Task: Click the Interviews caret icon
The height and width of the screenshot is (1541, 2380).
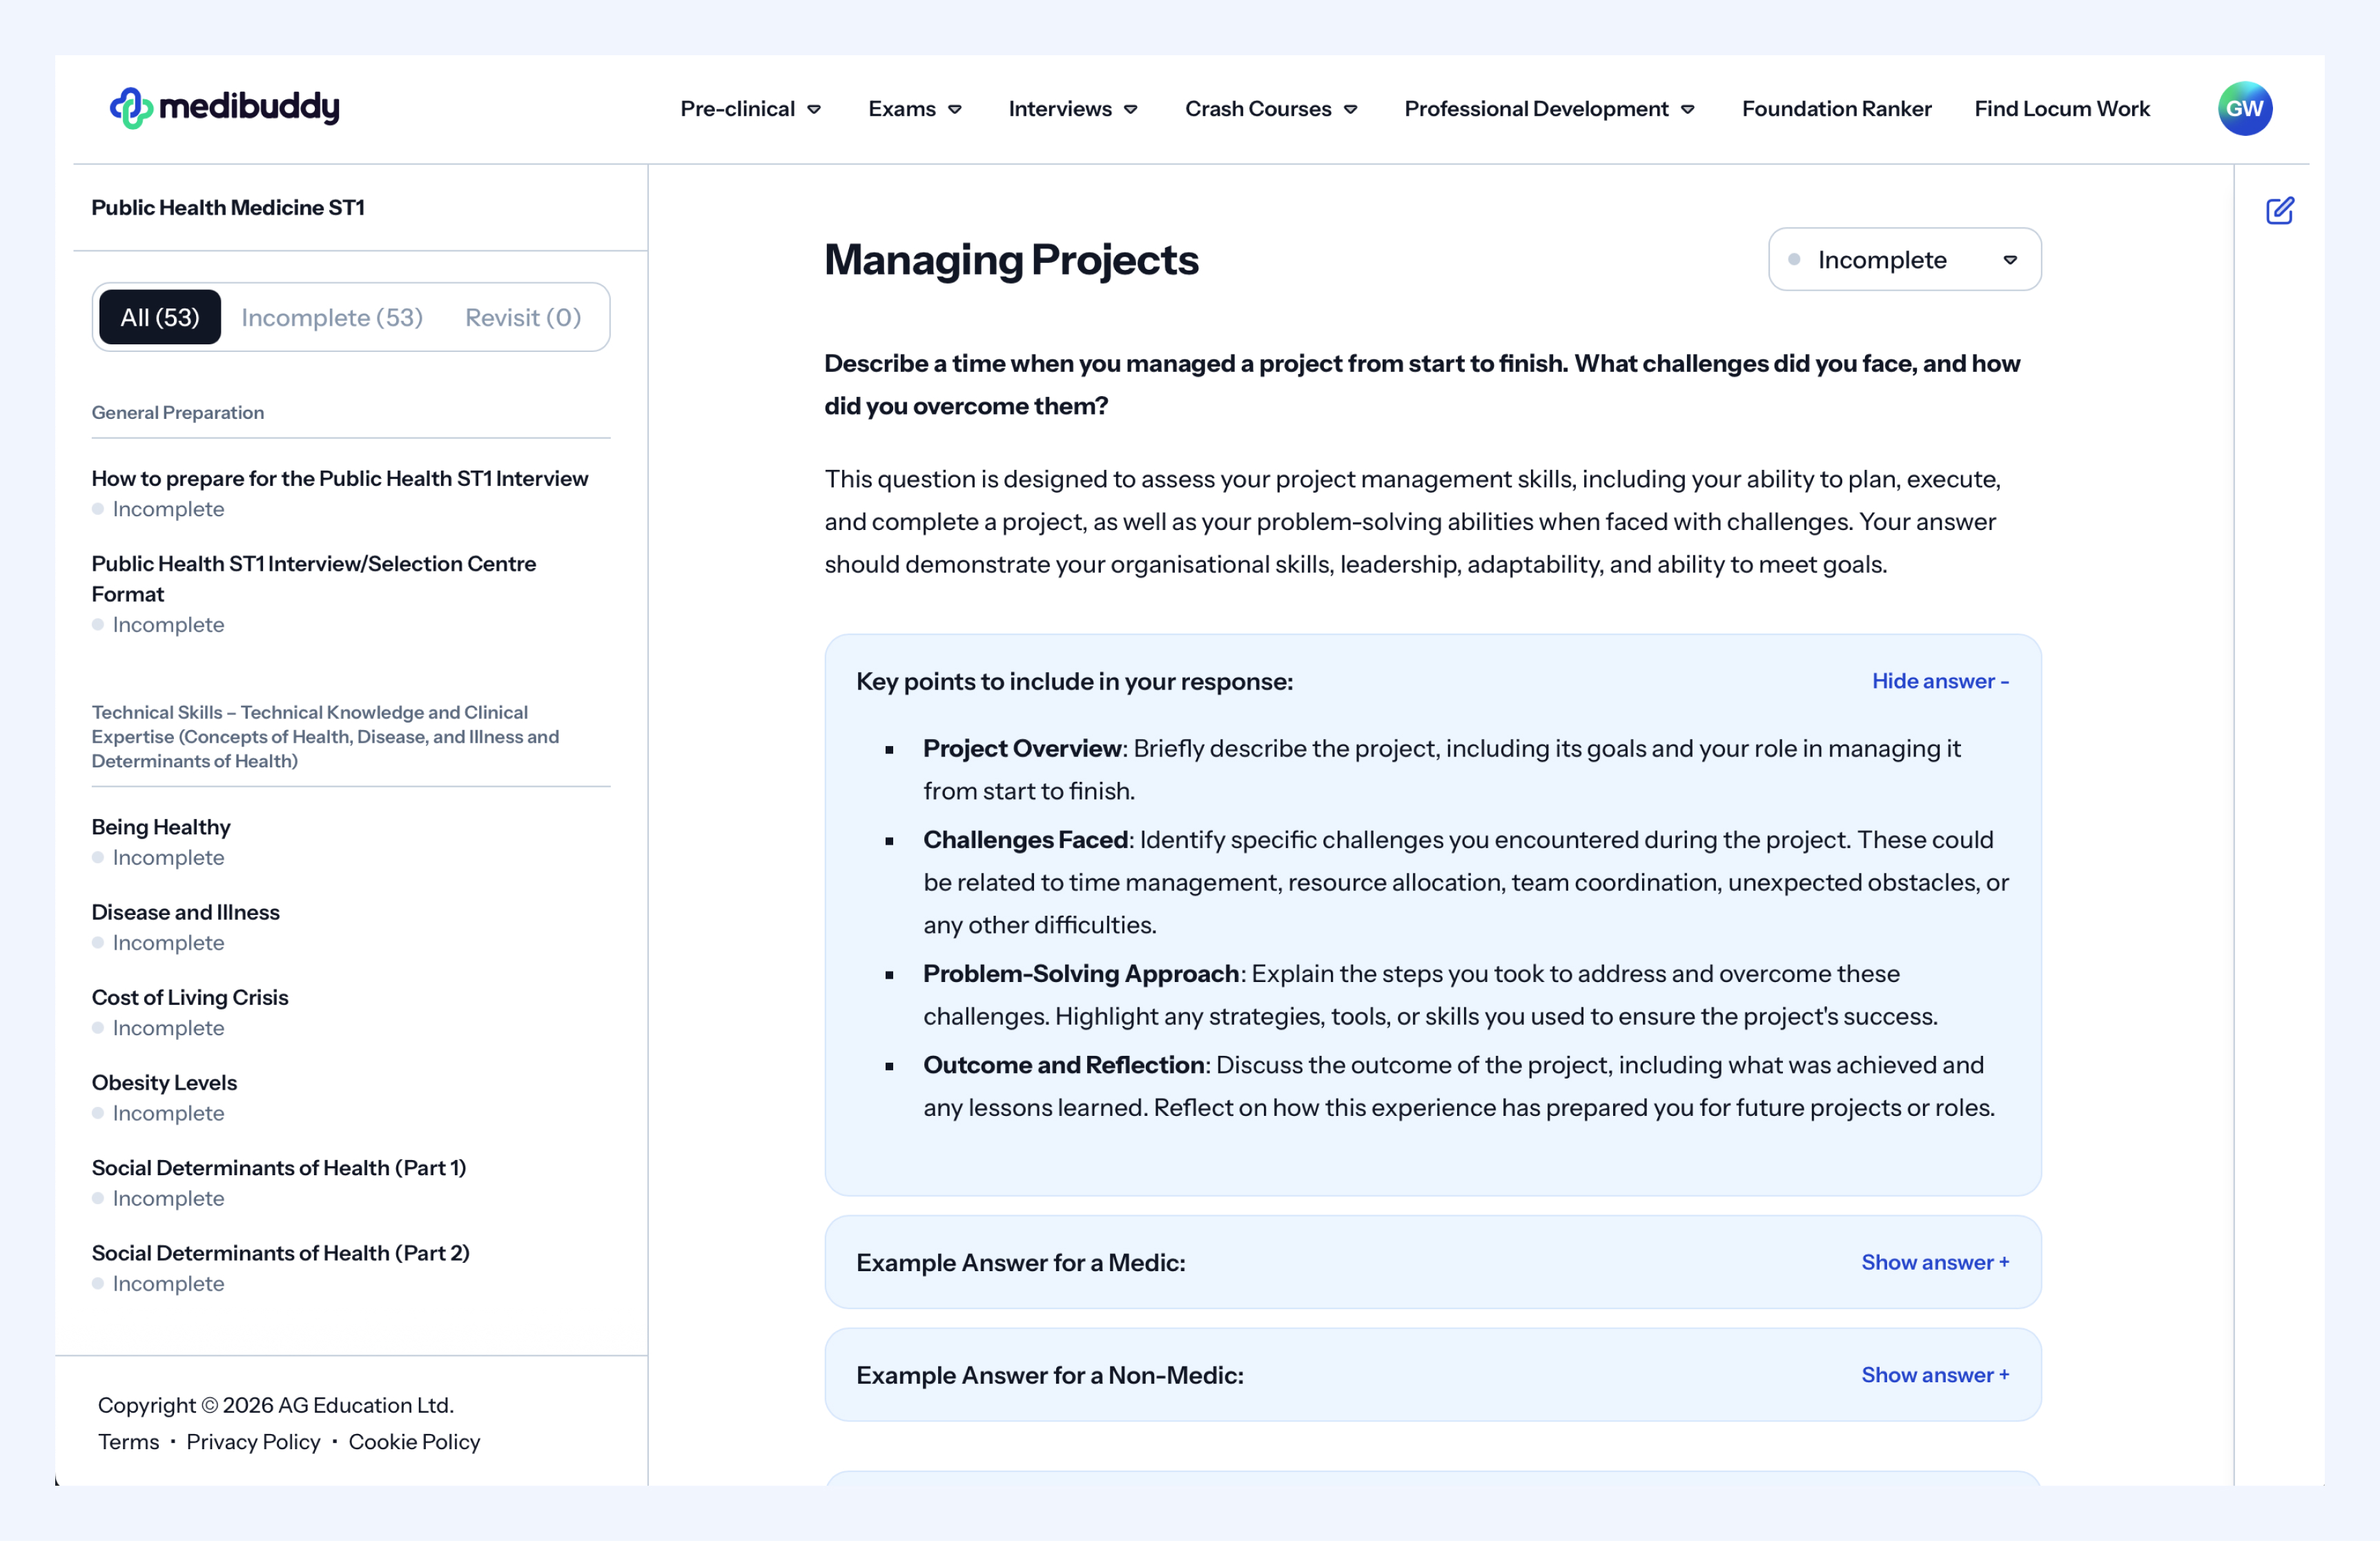Action: [x=1131, y=109]
